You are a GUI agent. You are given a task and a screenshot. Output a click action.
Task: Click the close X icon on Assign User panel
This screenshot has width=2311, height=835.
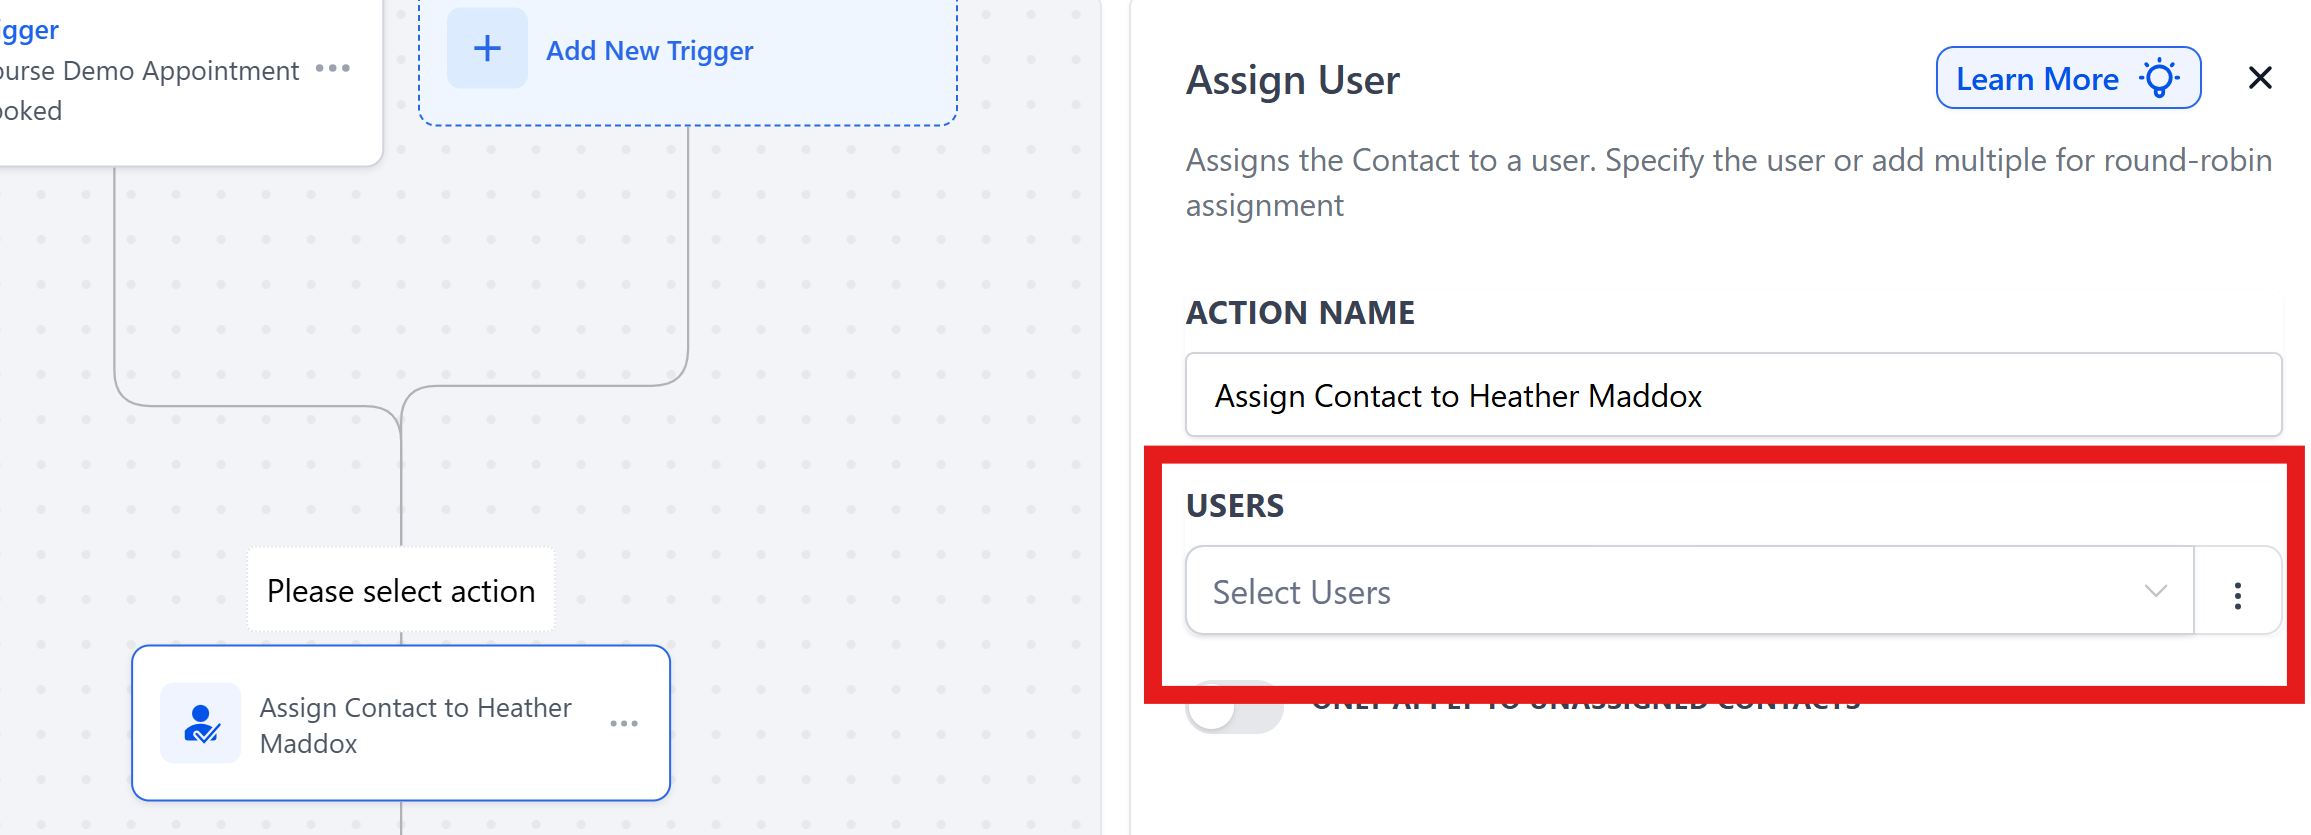[x=2259, y=77]
